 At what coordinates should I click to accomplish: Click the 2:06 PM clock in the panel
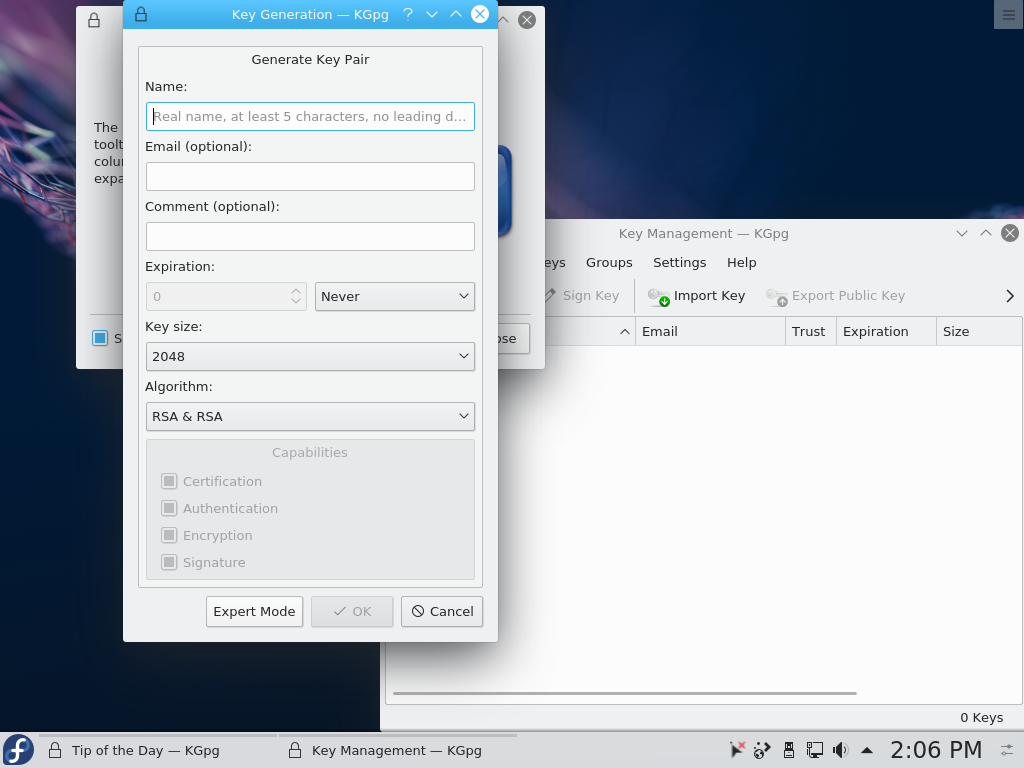(x=936, y=750)
